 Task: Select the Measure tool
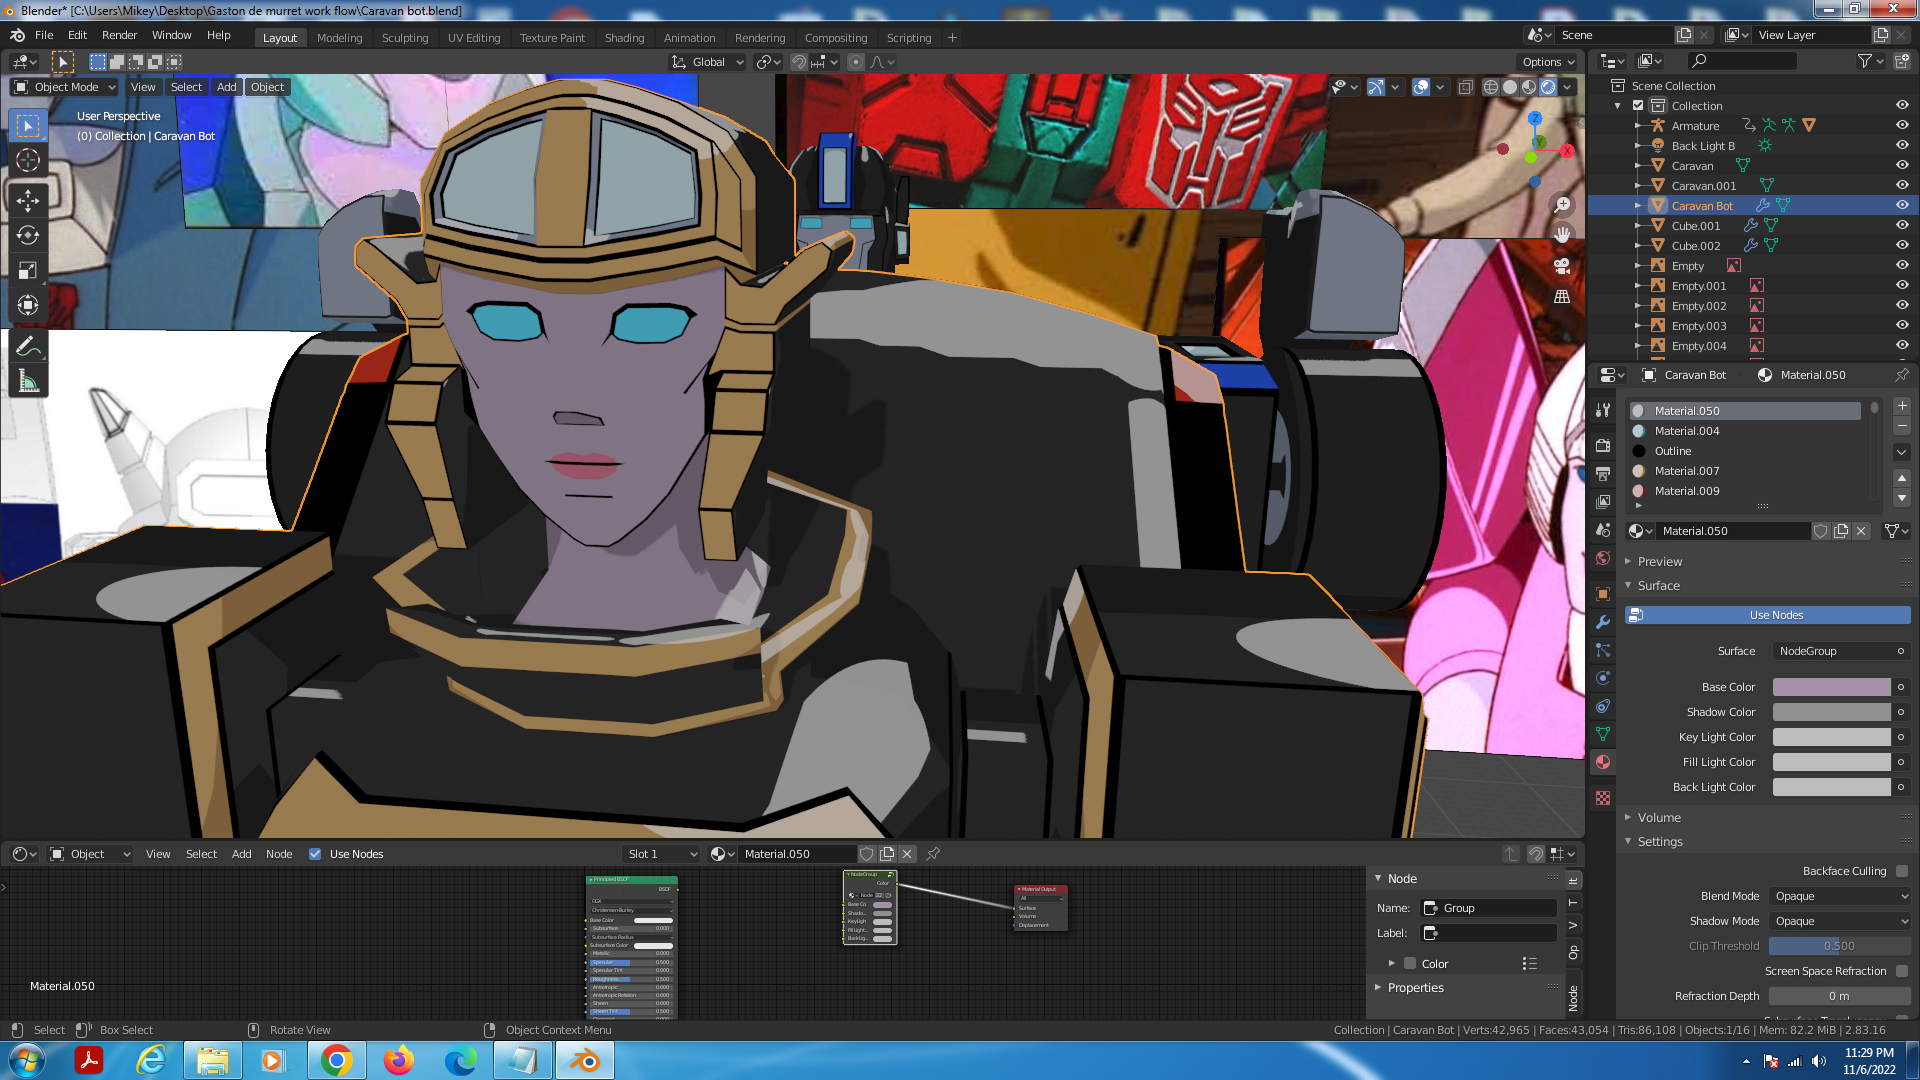click(28, 382)
